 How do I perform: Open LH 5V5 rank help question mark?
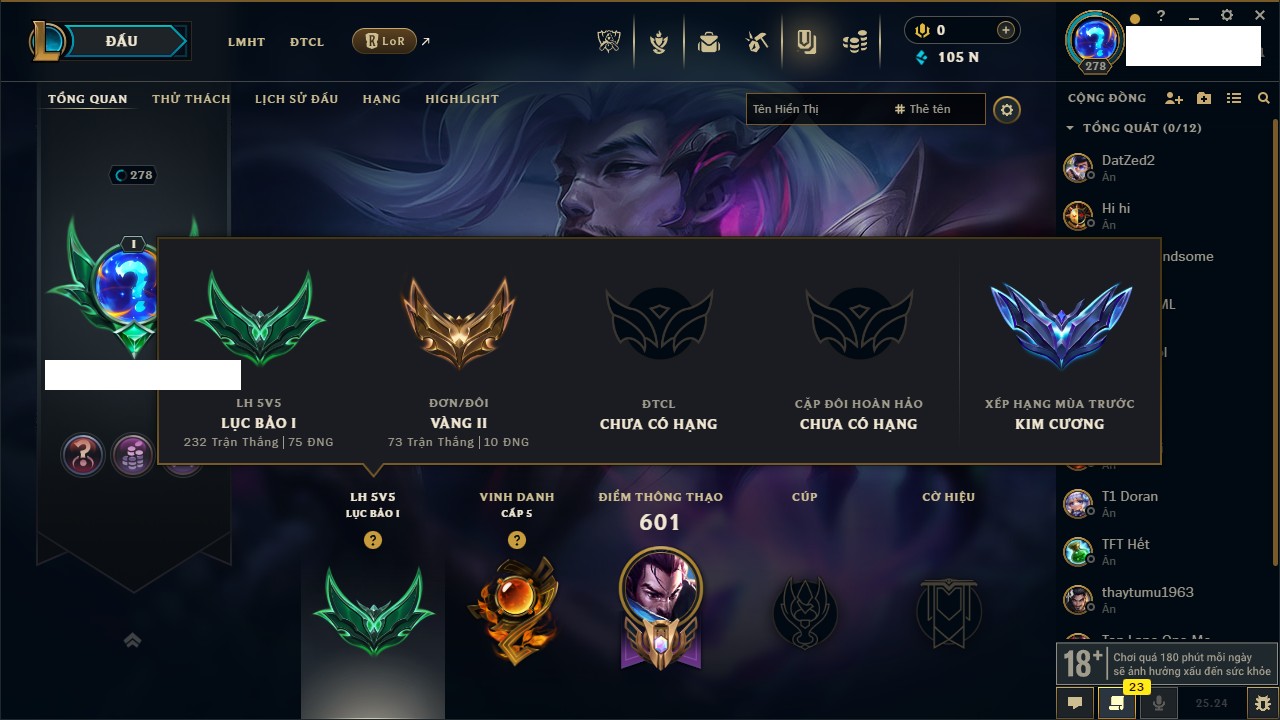(373, 540)
